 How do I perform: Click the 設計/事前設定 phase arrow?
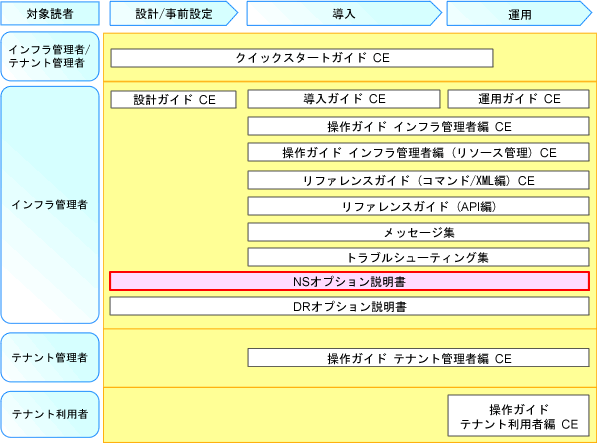point(174,13)
